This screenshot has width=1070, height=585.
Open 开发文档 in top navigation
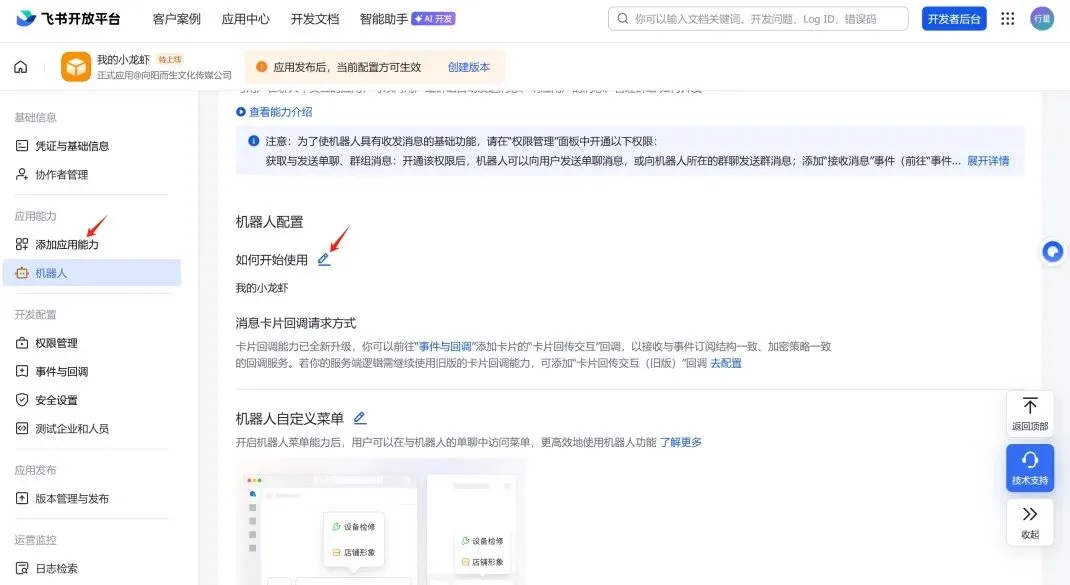[x=315, y=19]
